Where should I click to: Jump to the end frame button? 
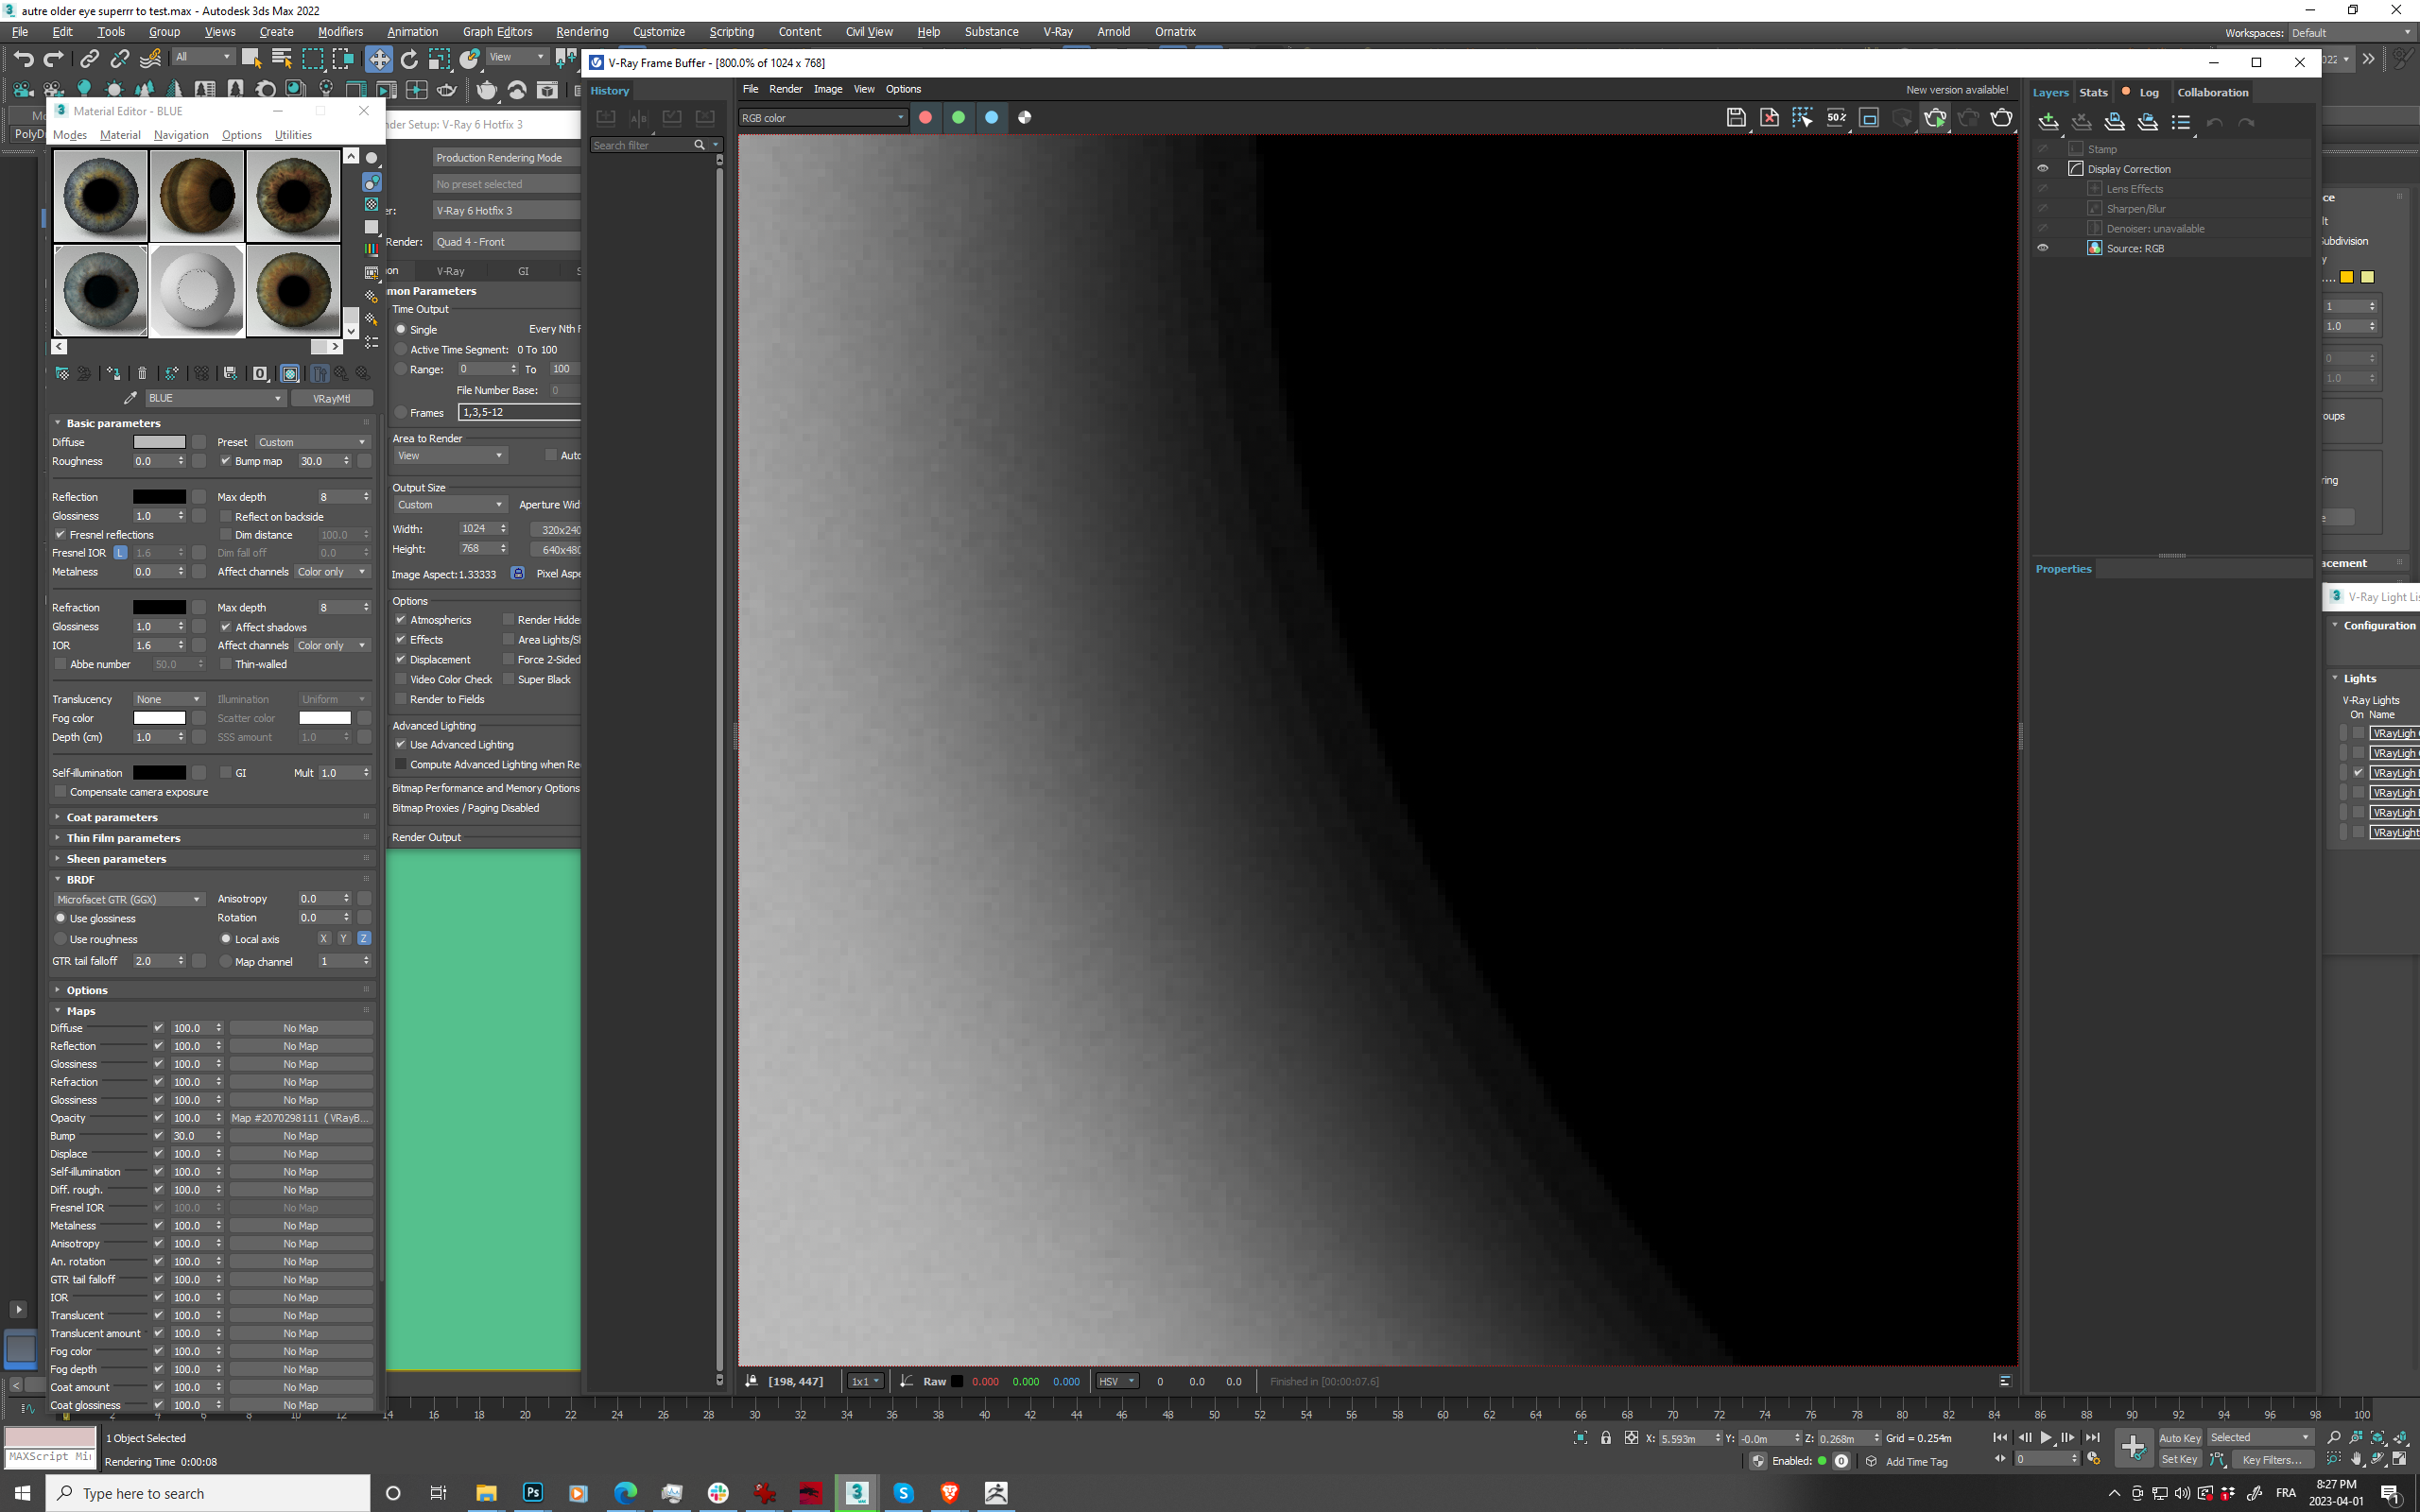[2092, 1438]
